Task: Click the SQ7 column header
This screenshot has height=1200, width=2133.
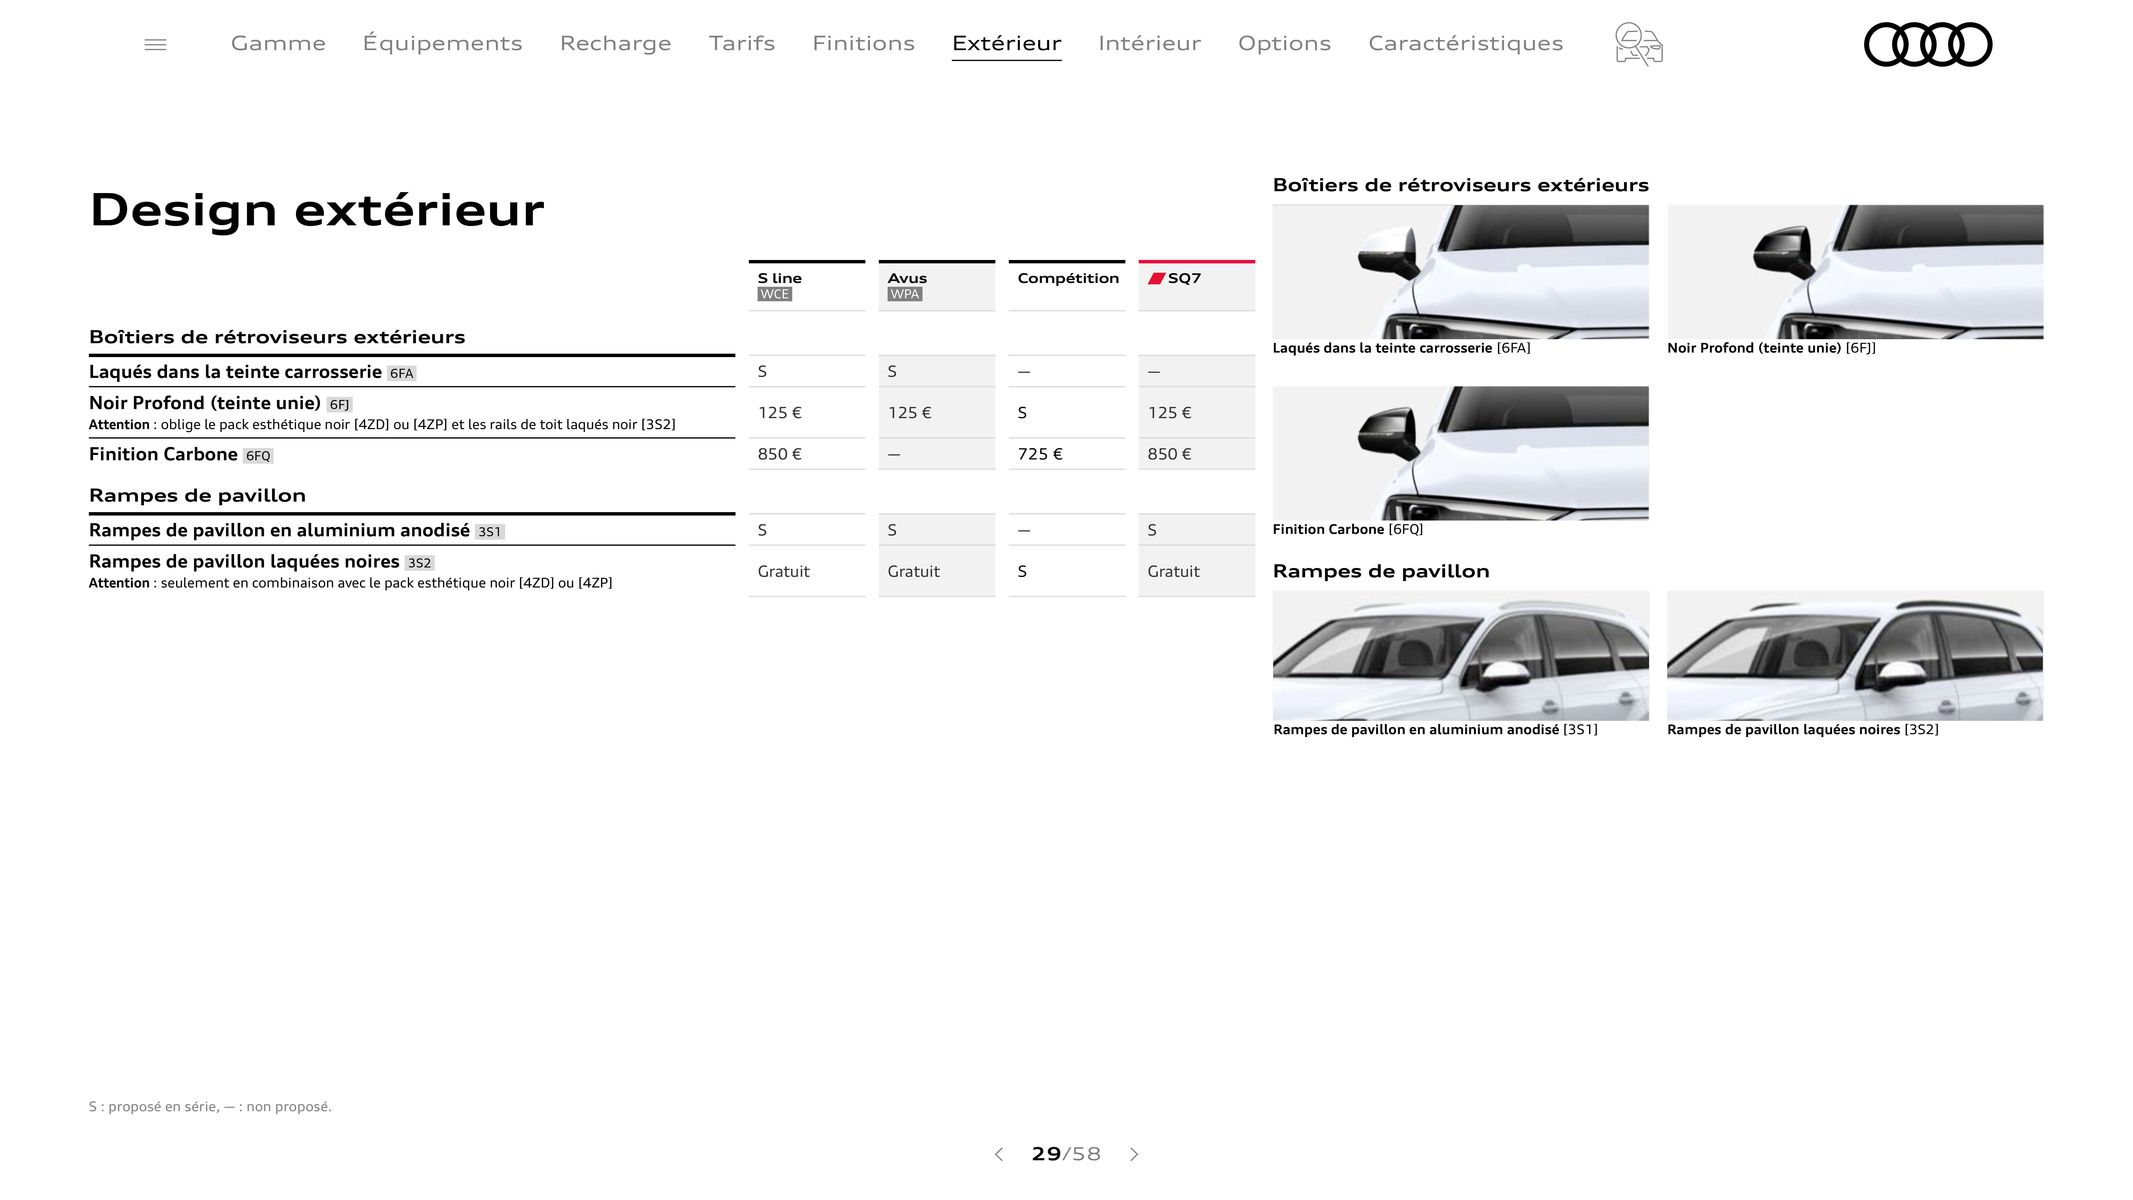Action: coord(1196,286)
